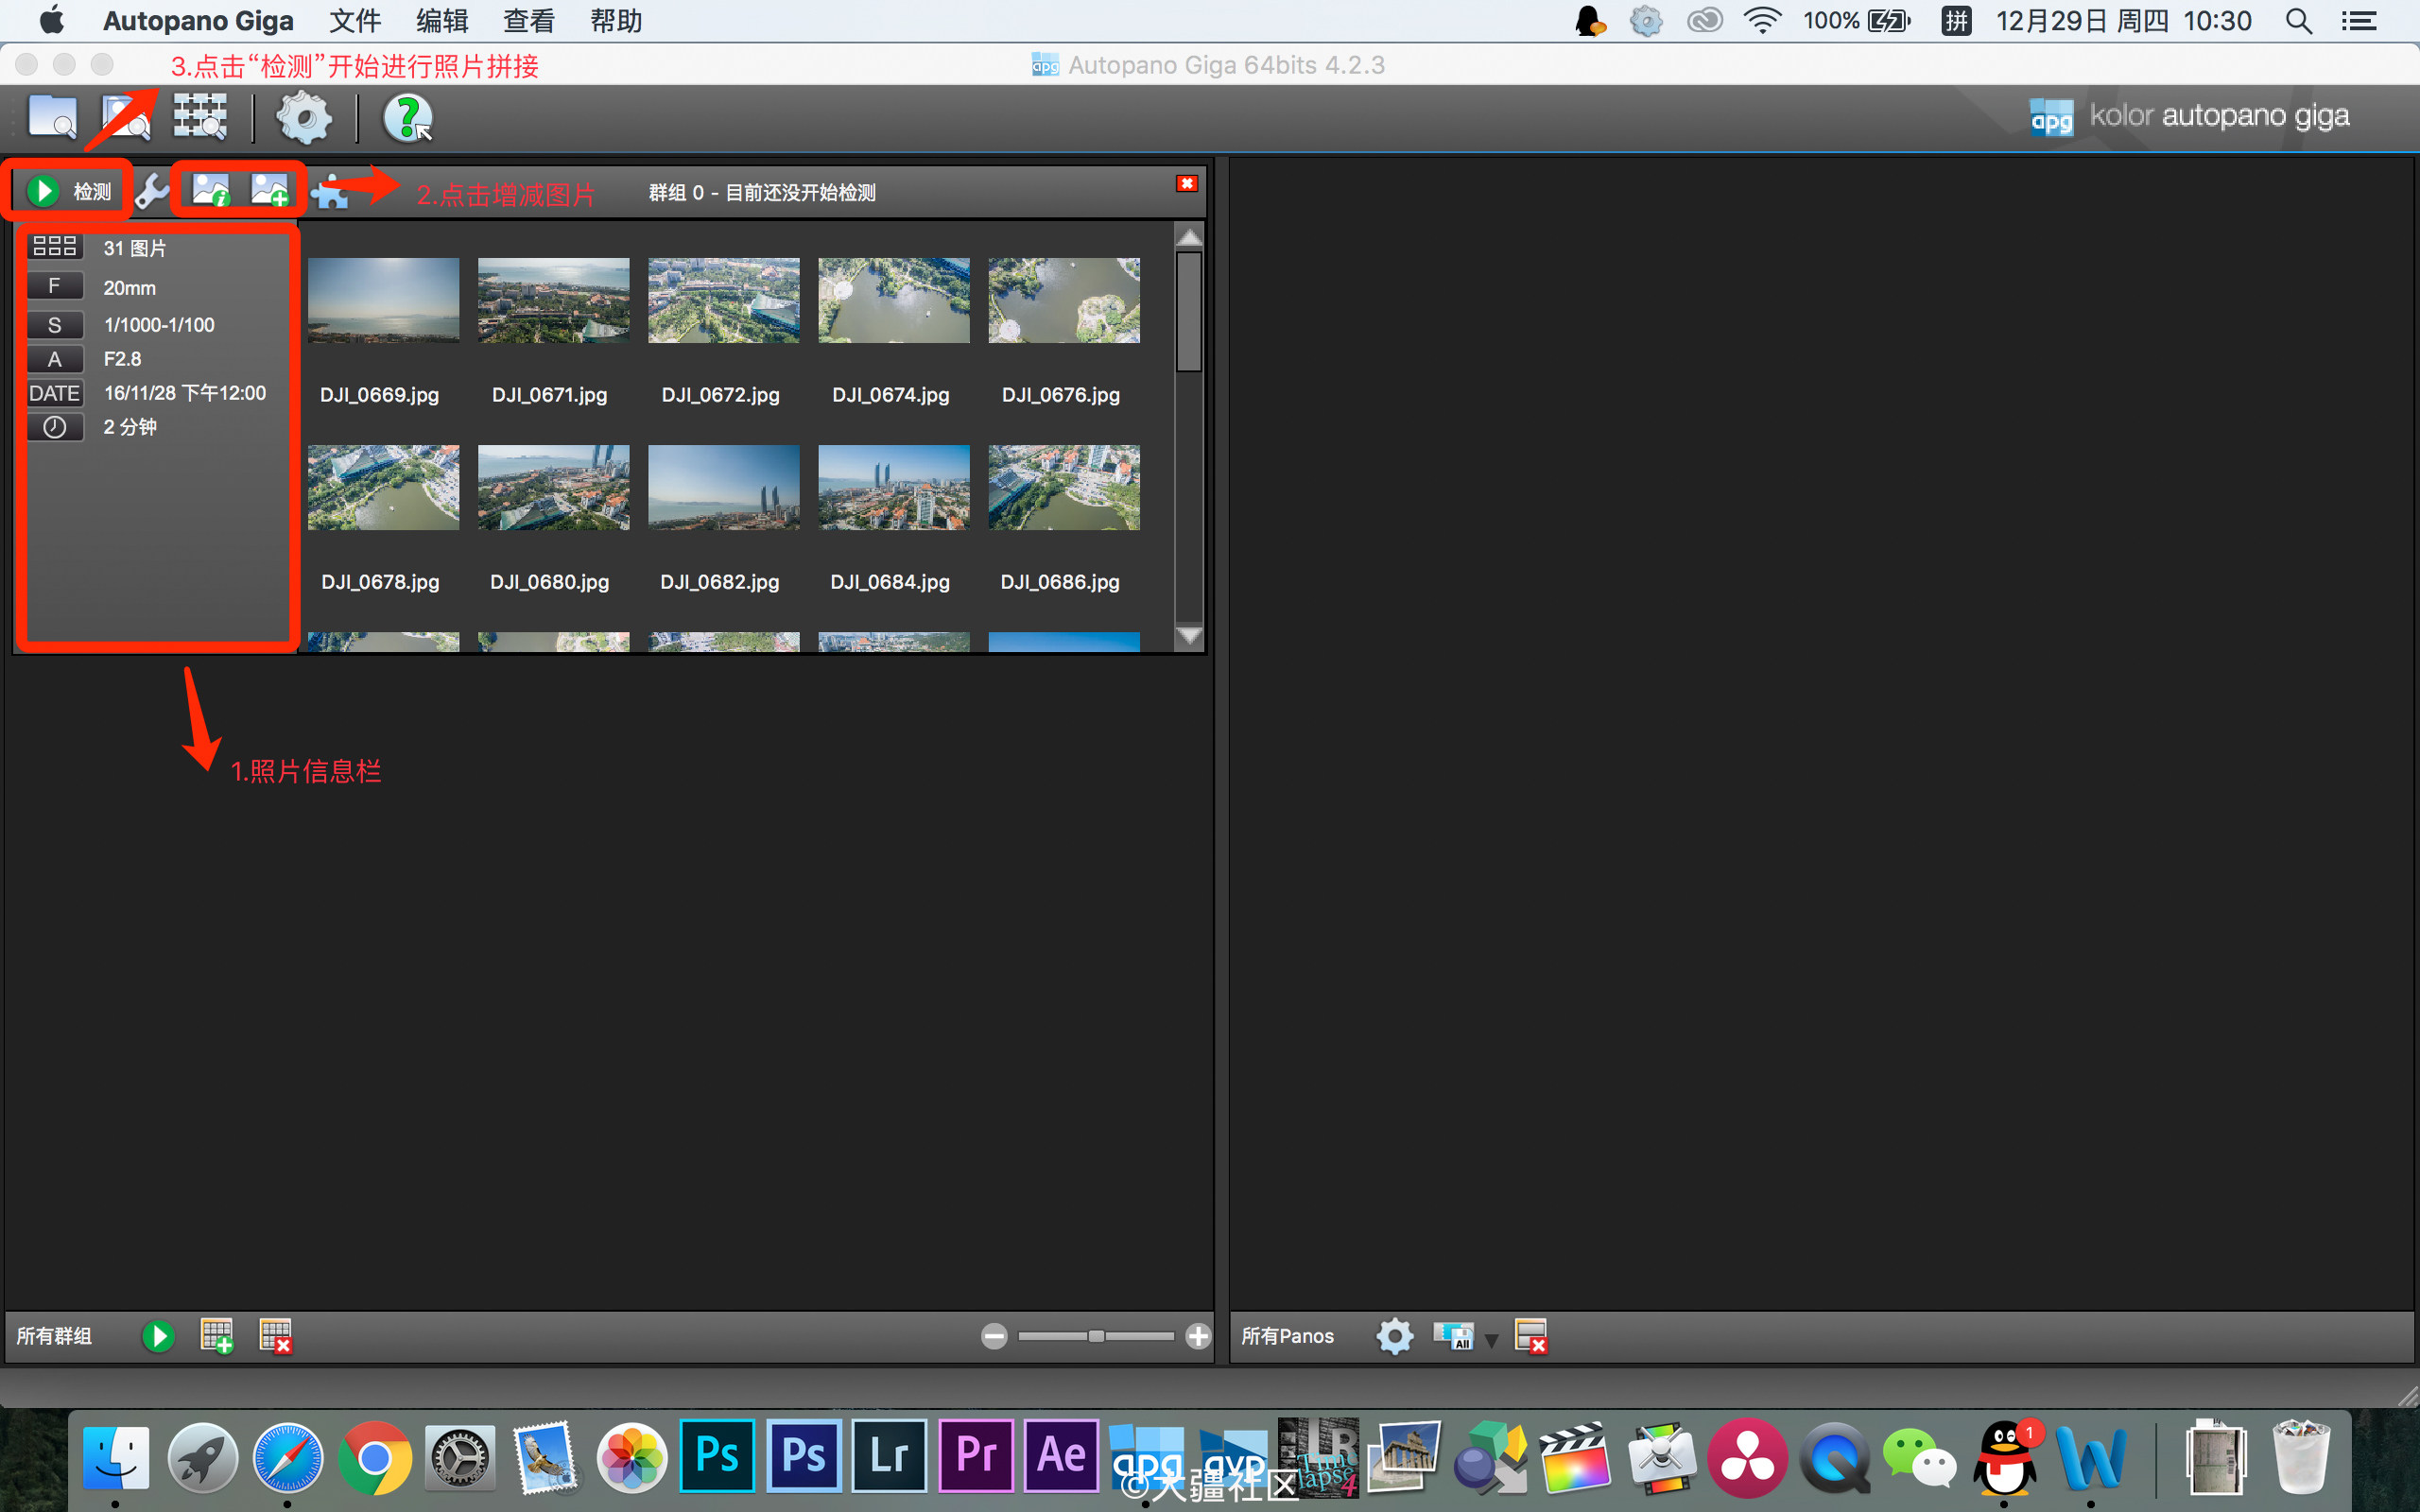The width and height of the screenshot is (2420, 1512).
Task: Click the add images icon with green plus
Action: click(270, 190)
